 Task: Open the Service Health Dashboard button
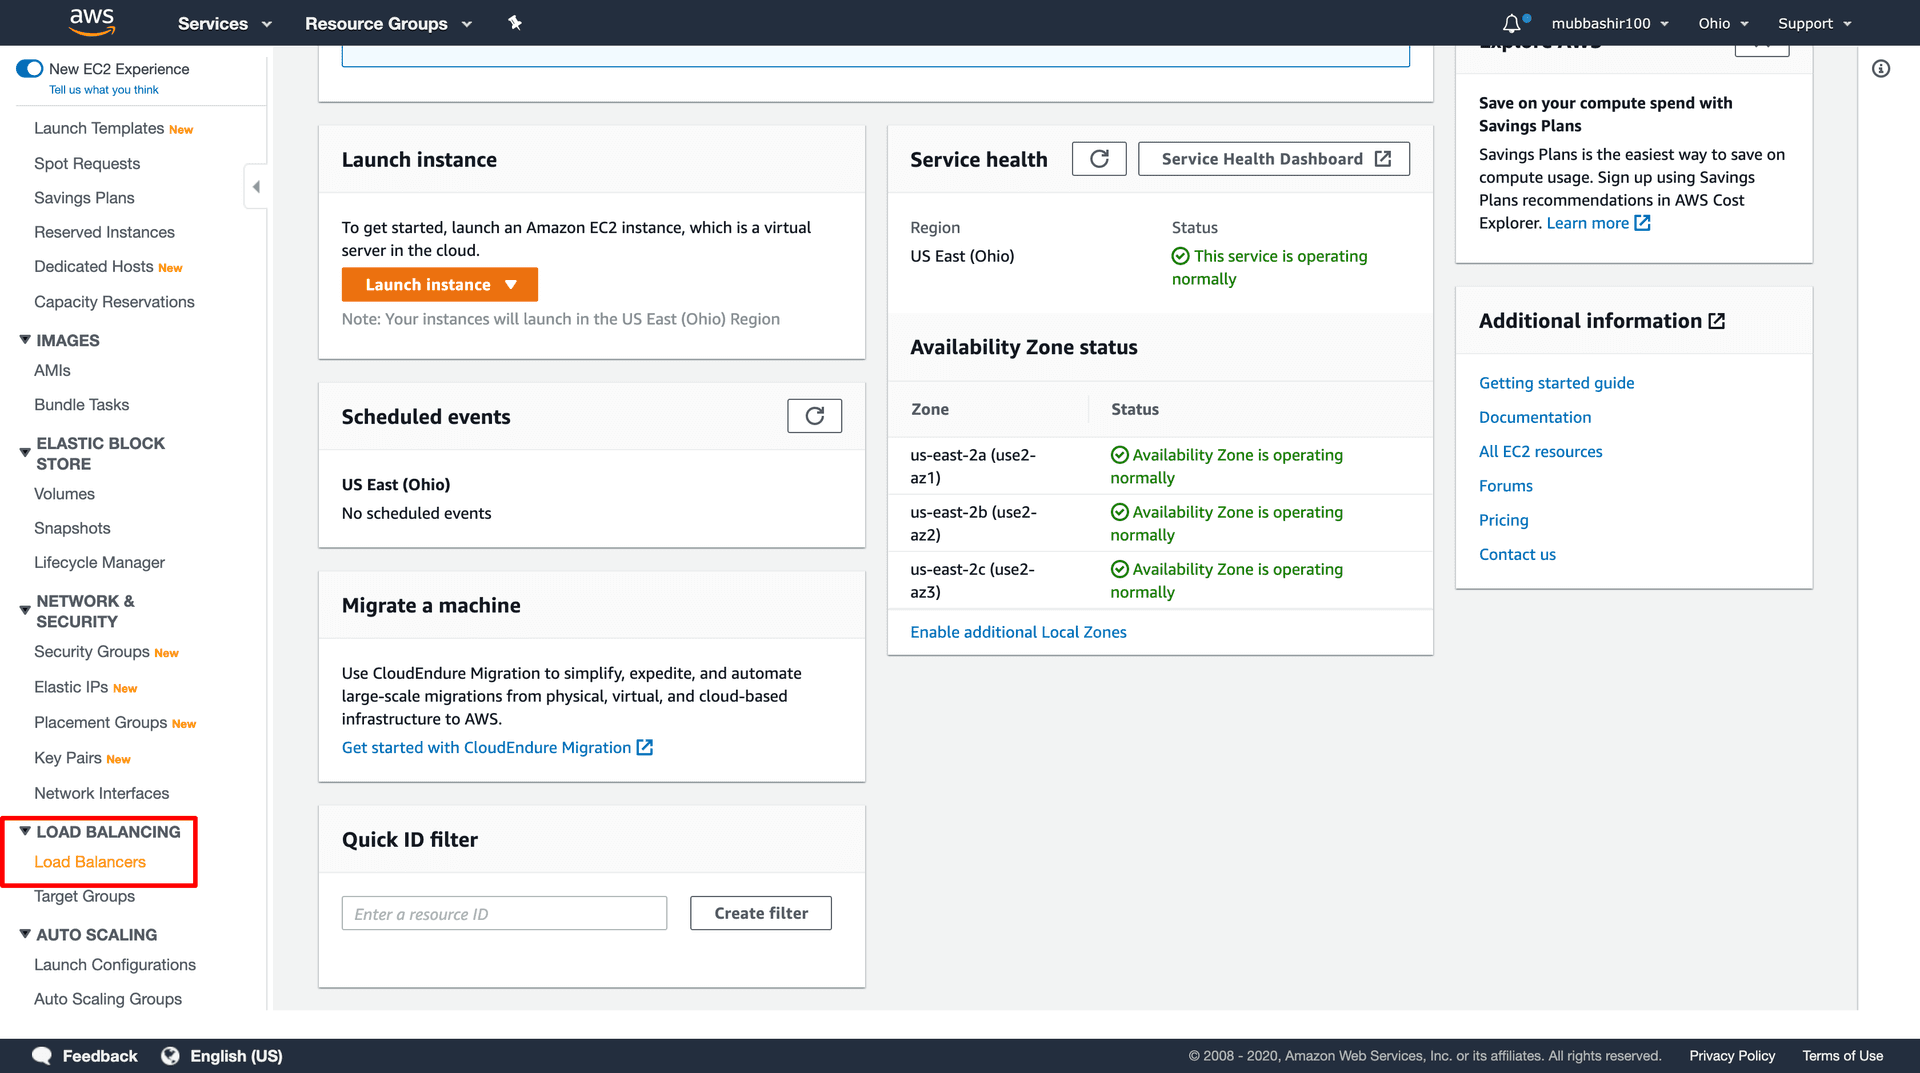pos(1274,159)
